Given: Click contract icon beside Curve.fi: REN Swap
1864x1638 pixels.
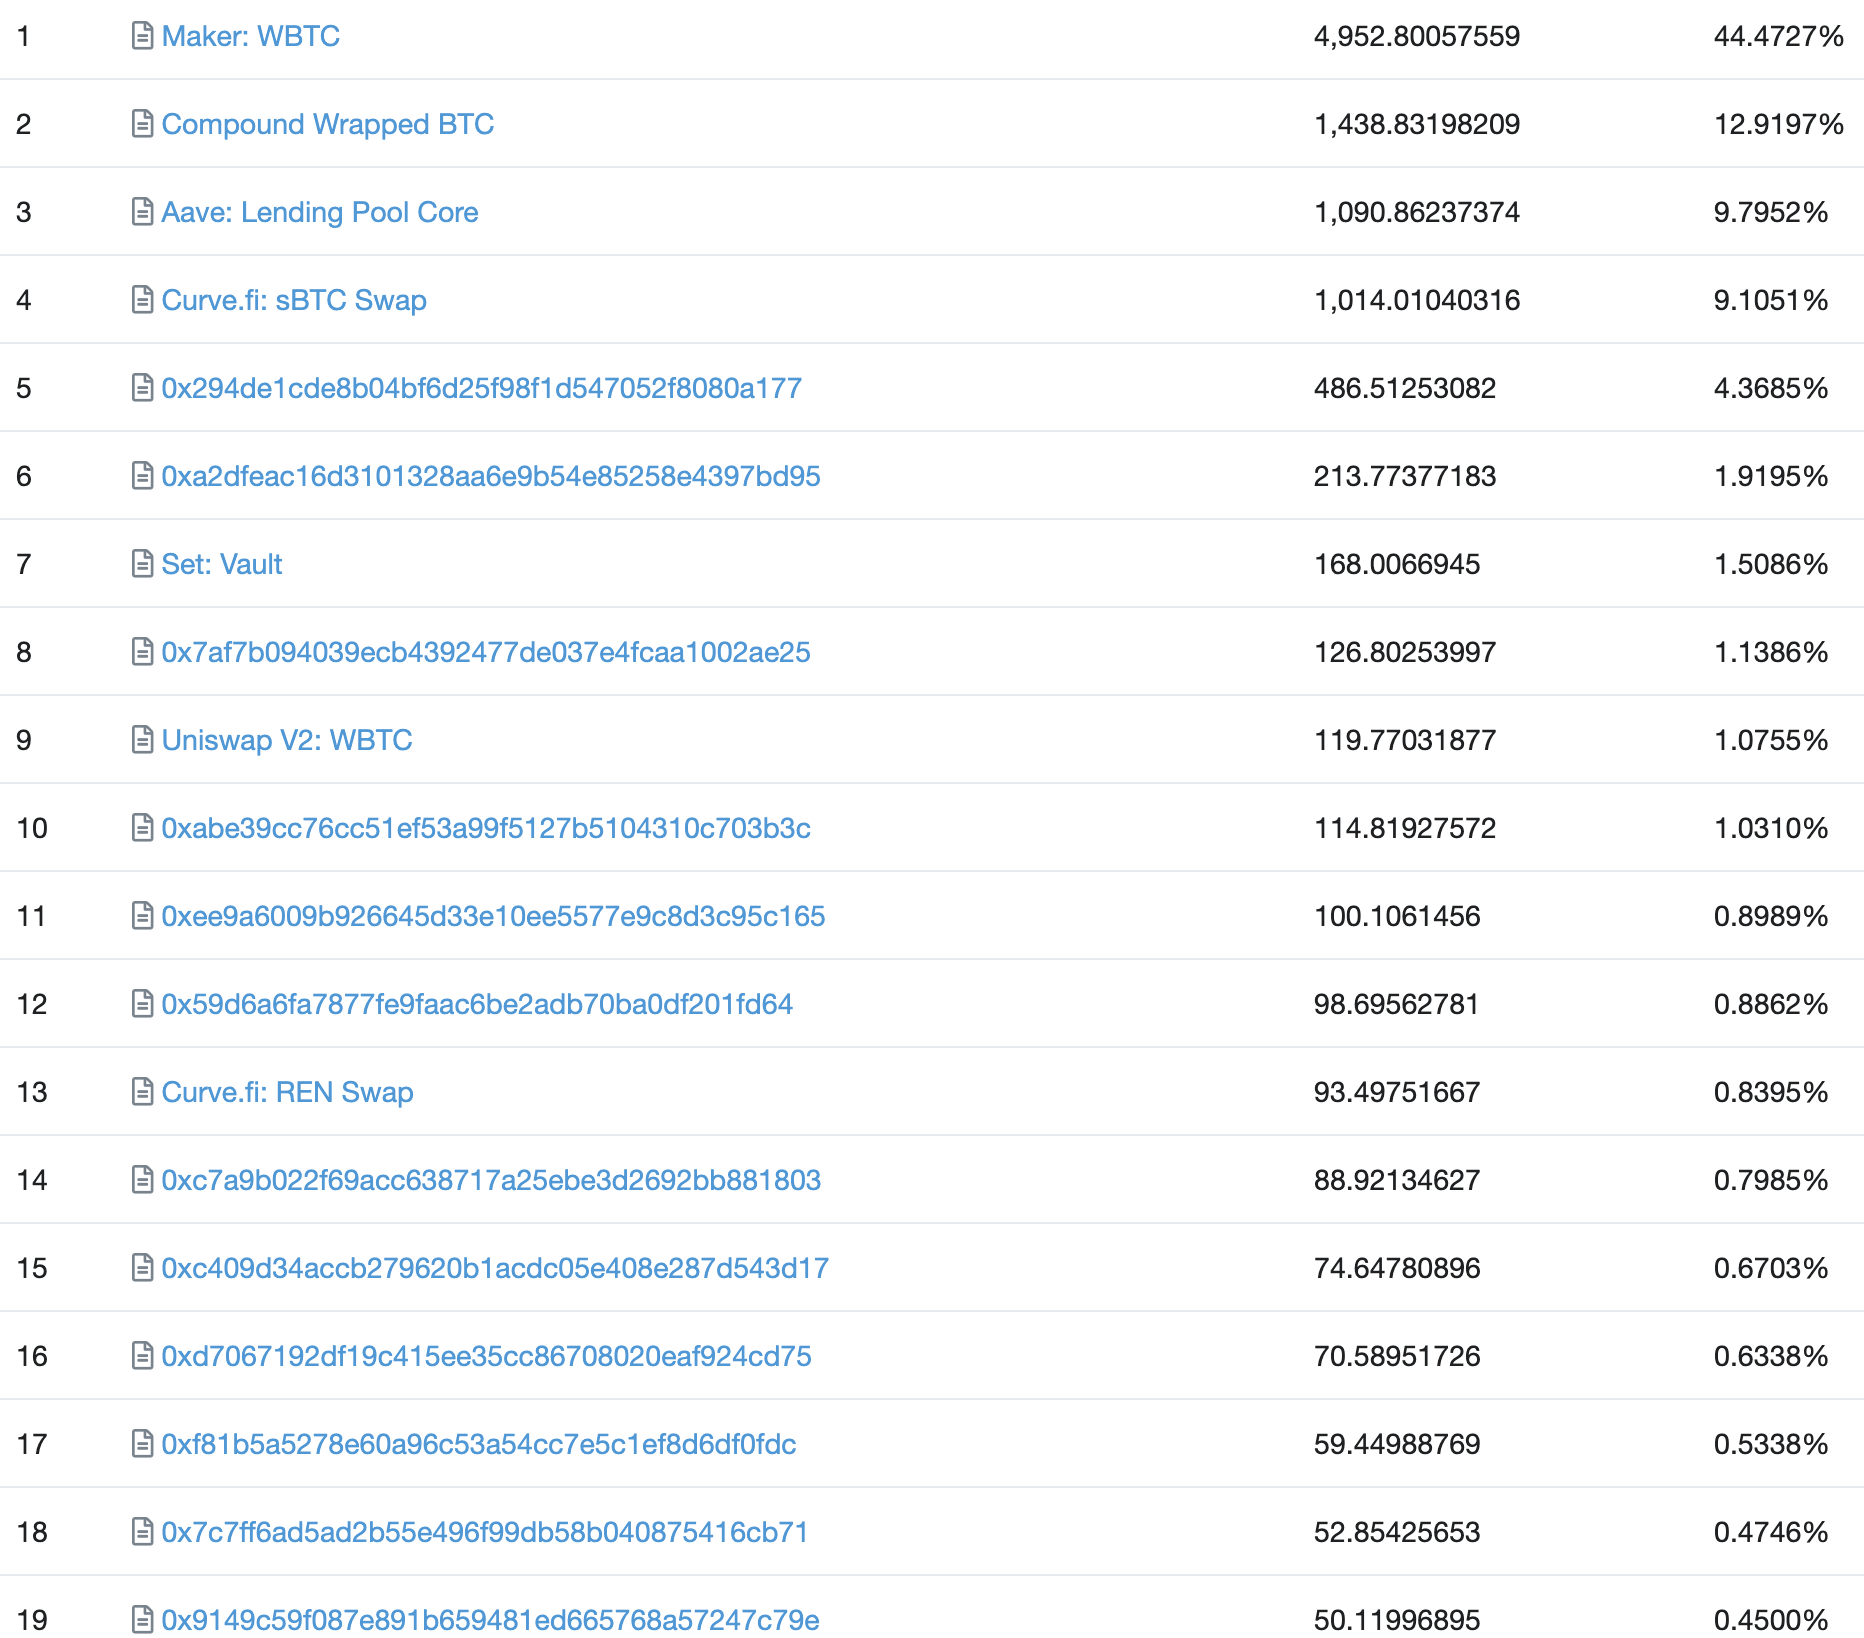Looking at the screenshot, I should point(143,1092).
